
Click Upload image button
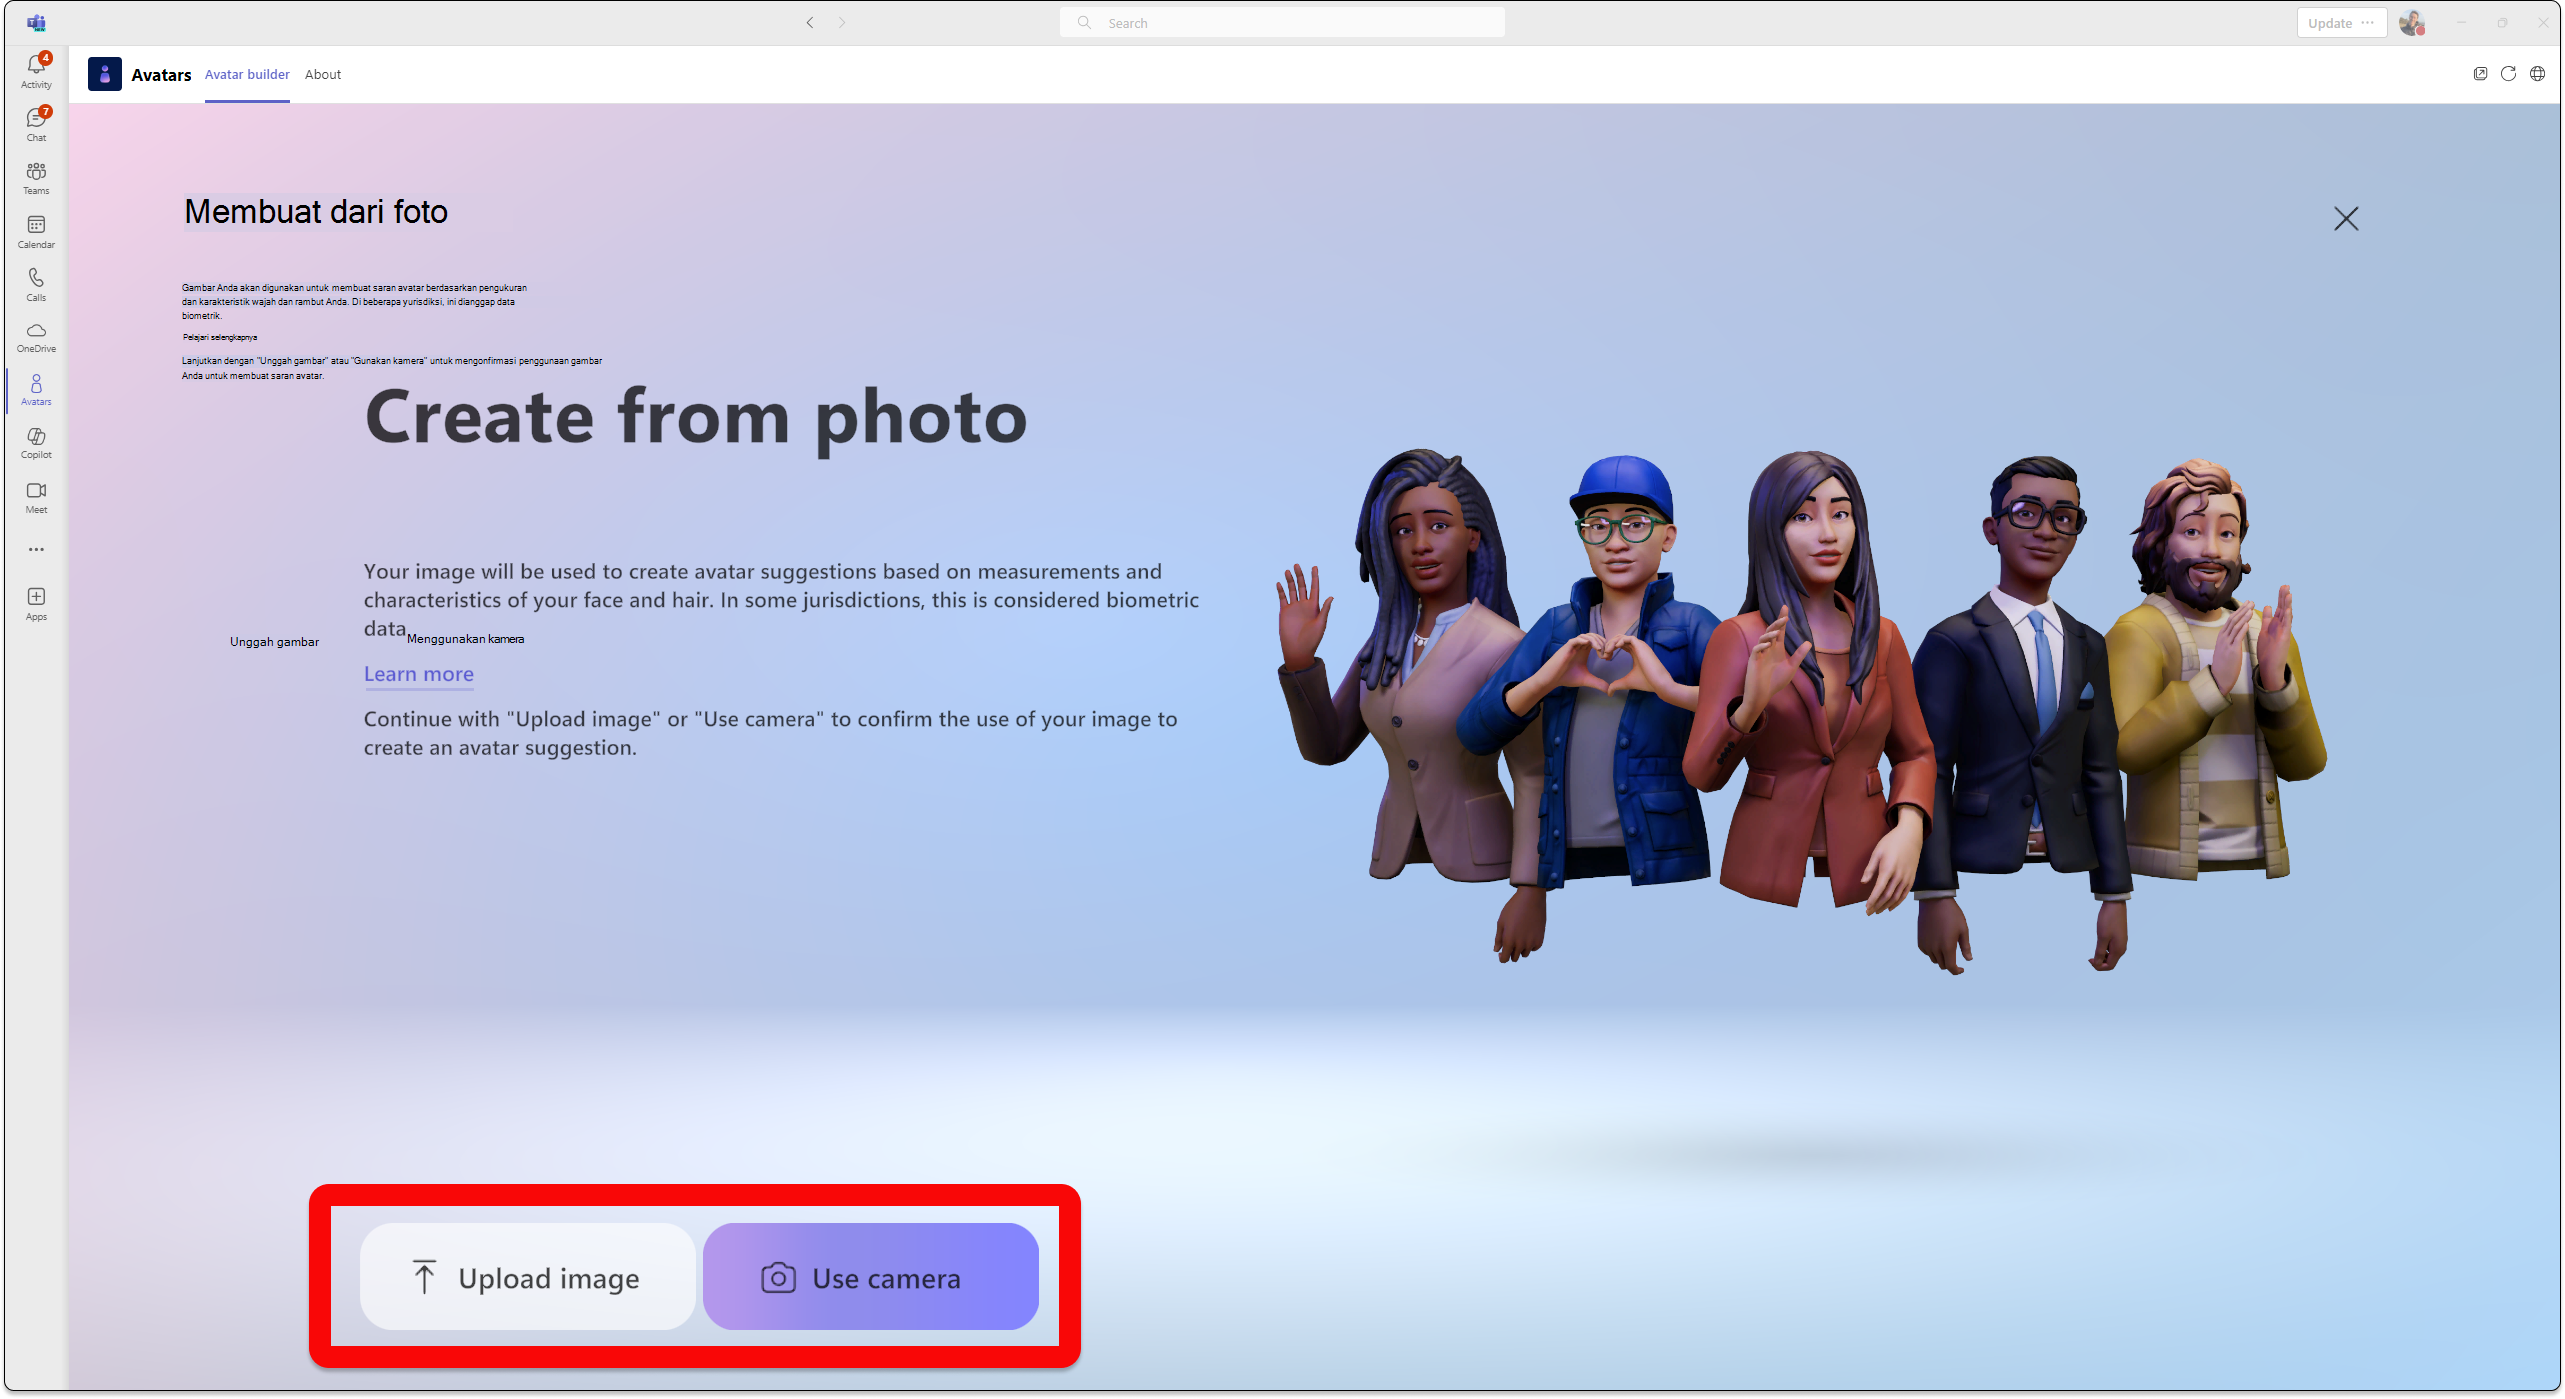click(525, 1277)
